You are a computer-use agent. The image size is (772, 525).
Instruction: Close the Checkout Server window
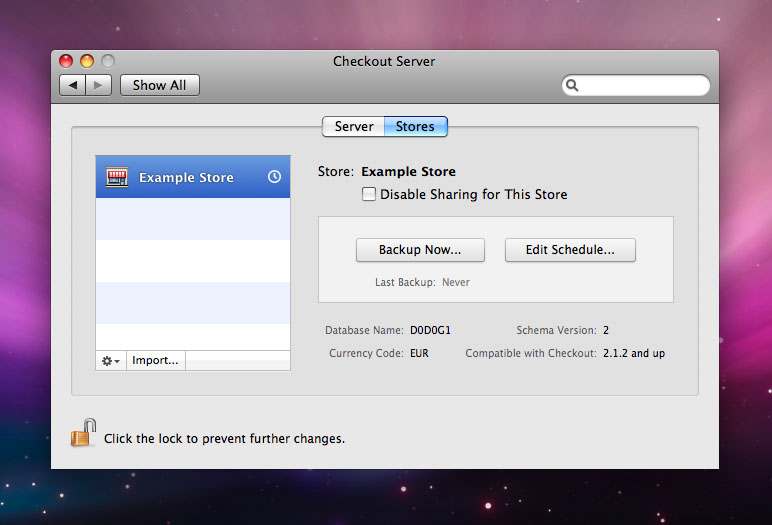click(x=66, y=61)
